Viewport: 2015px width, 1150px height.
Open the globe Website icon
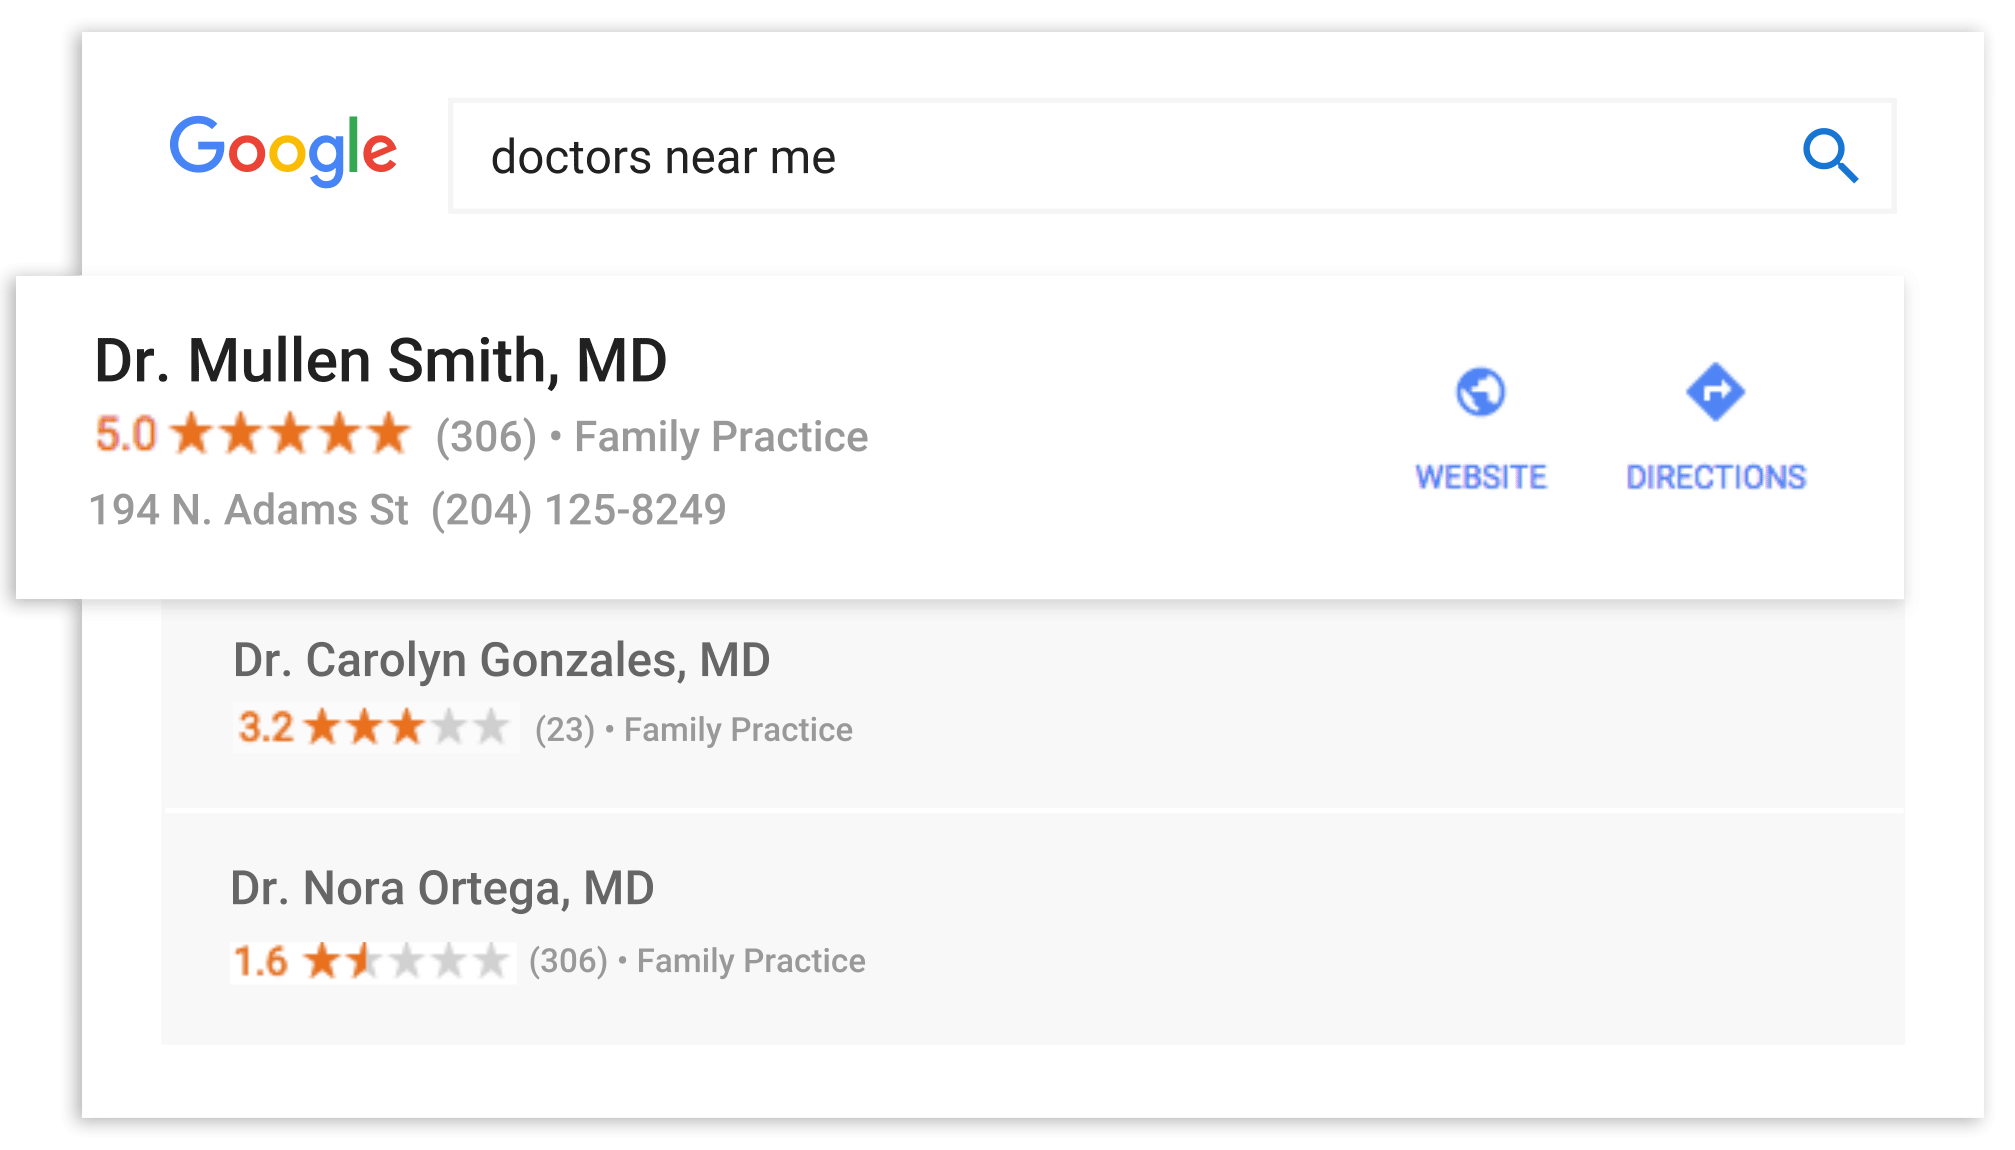tap(1480, 392)
